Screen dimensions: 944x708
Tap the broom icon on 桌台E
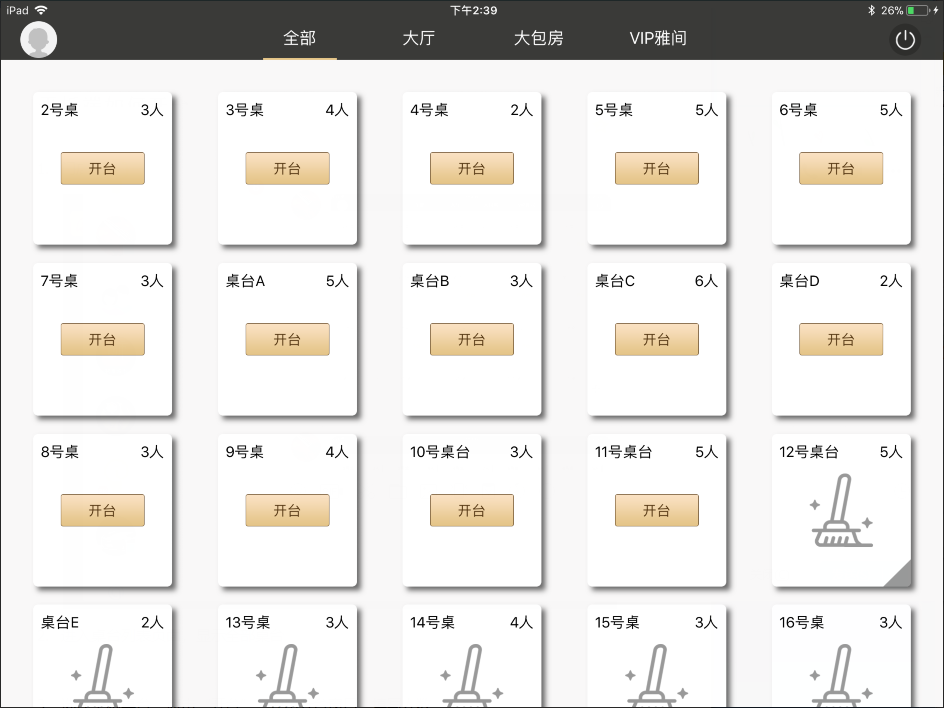tap(102, 678)
